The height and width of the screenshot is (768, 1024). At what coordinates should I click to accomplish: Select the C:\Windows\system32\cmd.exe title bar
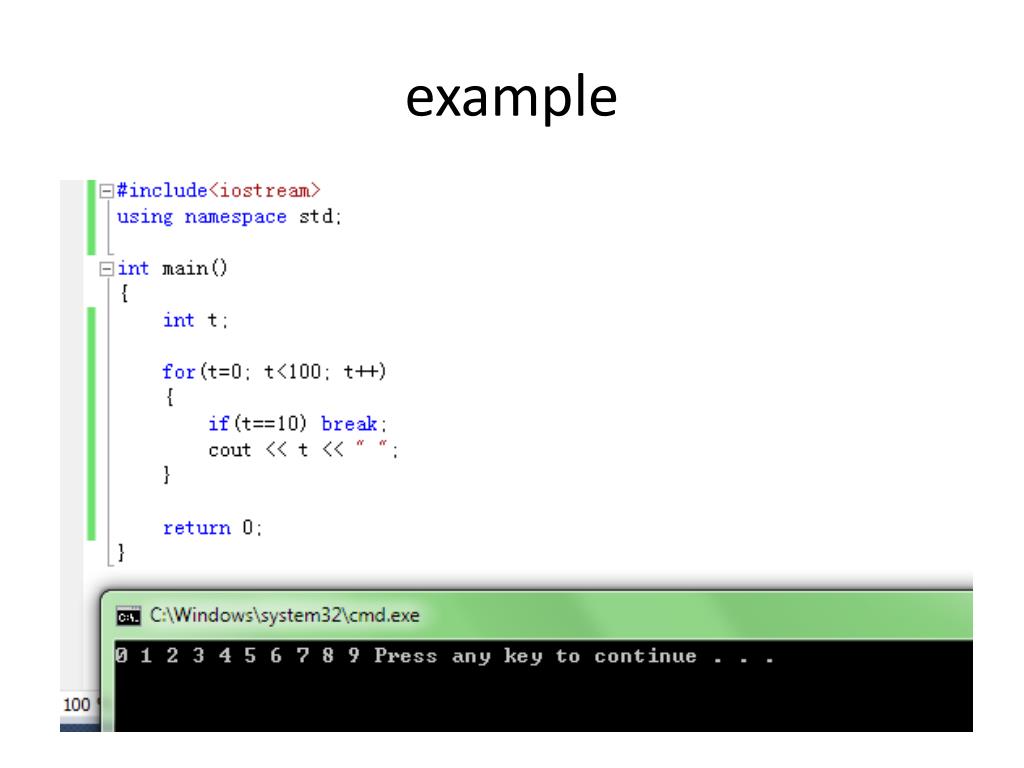tap(537, 615)
